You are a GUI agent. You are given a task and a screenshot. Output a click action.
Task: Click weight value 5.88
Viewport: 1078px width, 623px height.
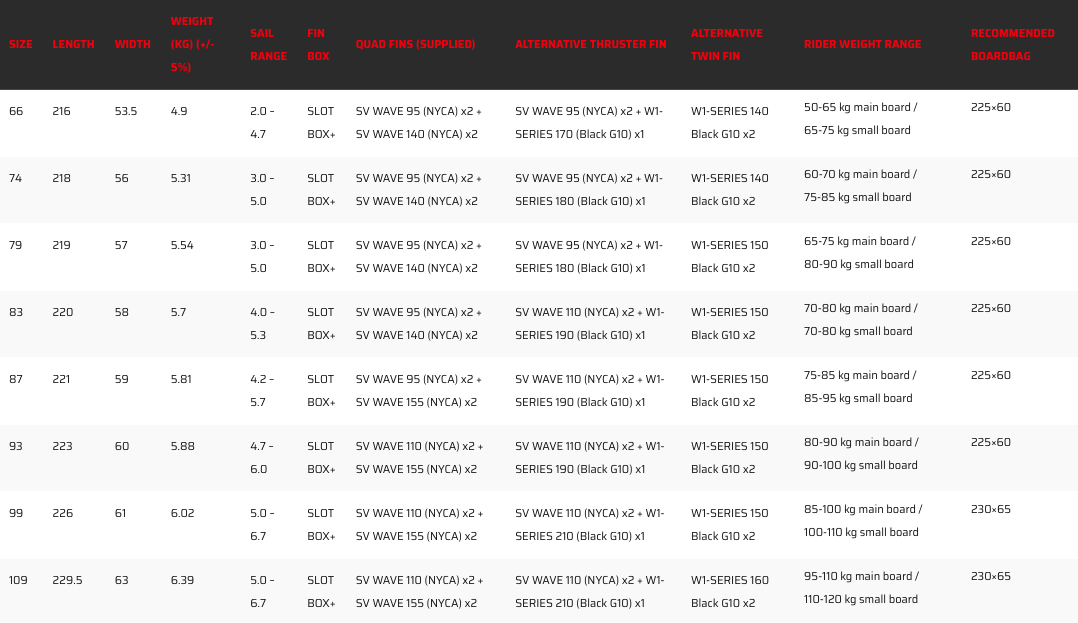(x=183, y=446)
